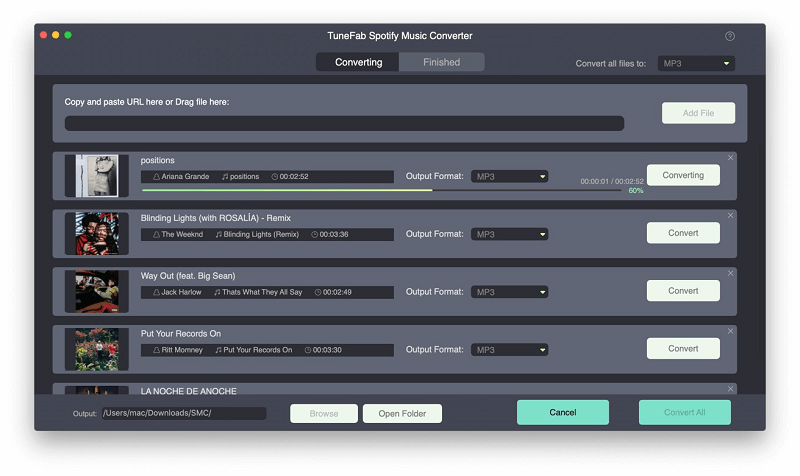Click the URL paste input field
Image resolution: width=800 pixels, height=476 pixels.
344,124
